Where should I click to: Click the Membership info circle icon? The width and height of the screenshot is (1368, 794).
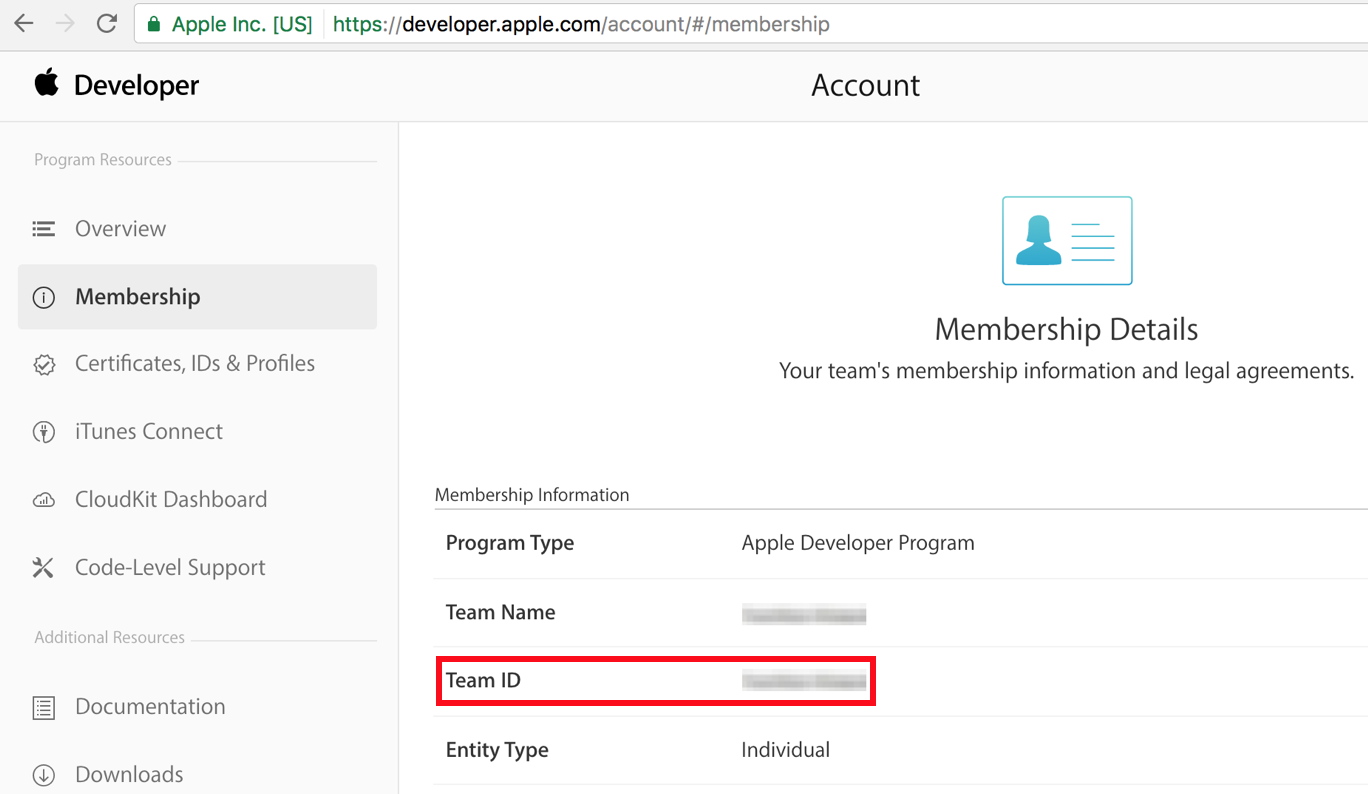[x=43, y=297]
